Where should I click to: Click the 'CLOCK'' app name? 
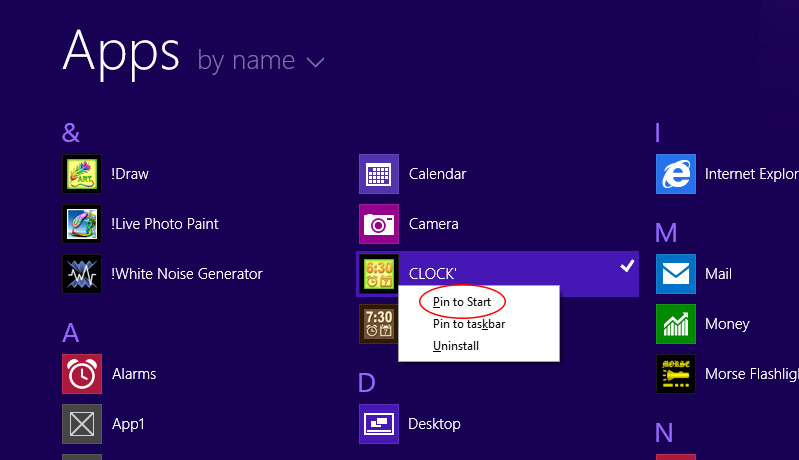coord(433,274)
